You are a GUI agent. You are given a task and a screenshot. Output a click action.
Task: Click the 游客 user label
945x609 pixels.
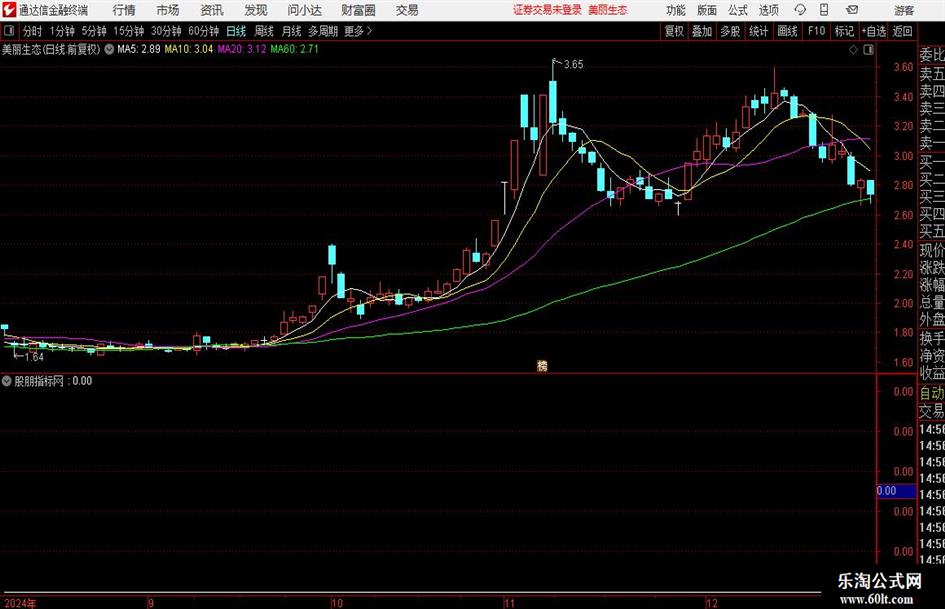pyautogui.click(x=904, y=10)
